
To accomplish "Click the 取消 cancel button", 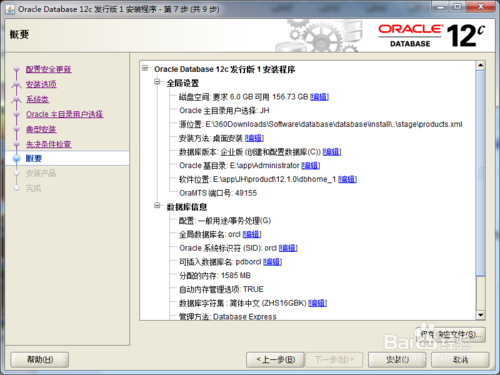I will (x=460, y=360).
